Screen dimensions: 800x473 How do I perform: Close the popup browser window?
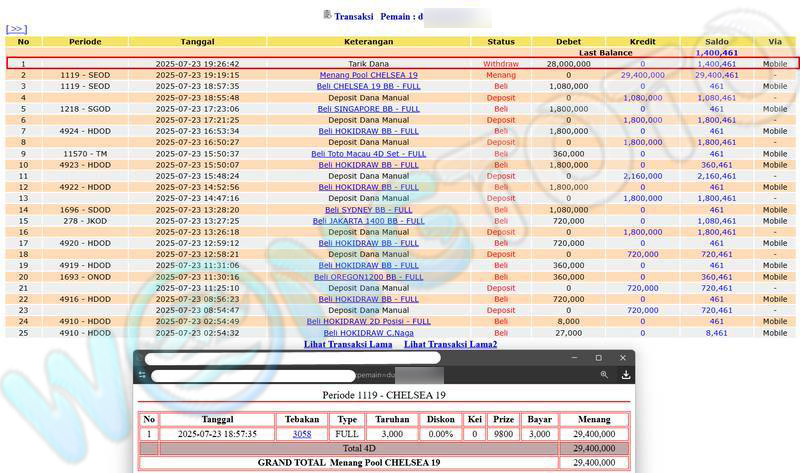pyautogui.click(x=623, y=357)
